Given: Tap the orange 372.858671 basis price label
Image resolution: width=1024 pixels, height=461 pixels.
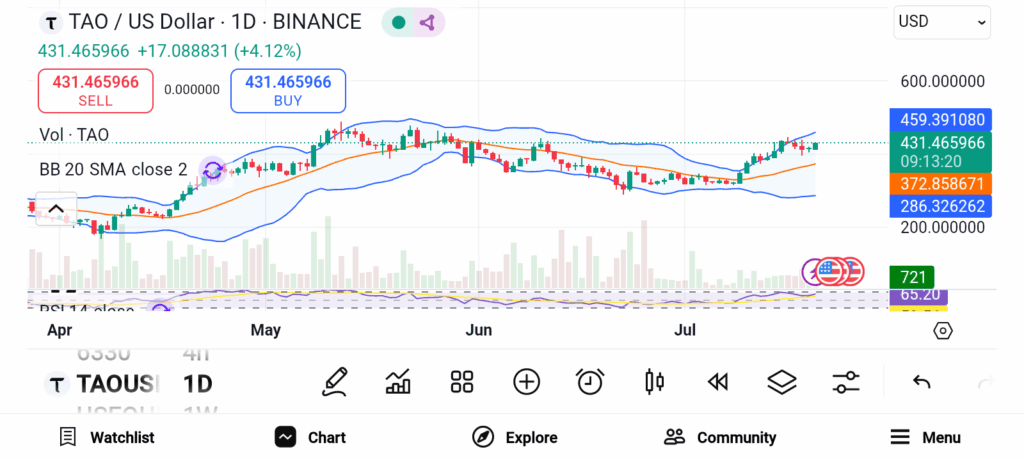Looking at the screenshot, I should click(x=941, y=183).
